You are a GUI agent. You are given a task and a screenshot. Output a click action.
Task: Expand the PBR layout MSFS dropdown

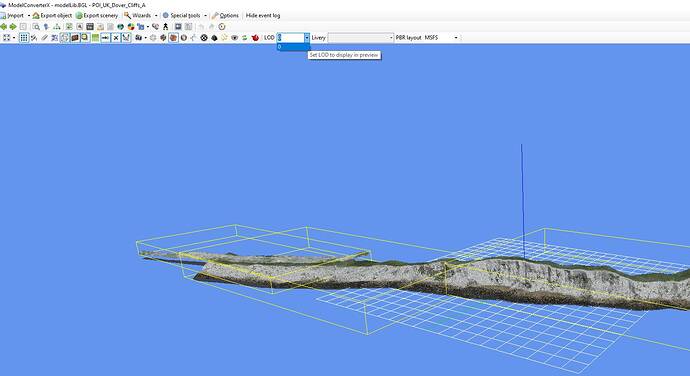[456, 38]
